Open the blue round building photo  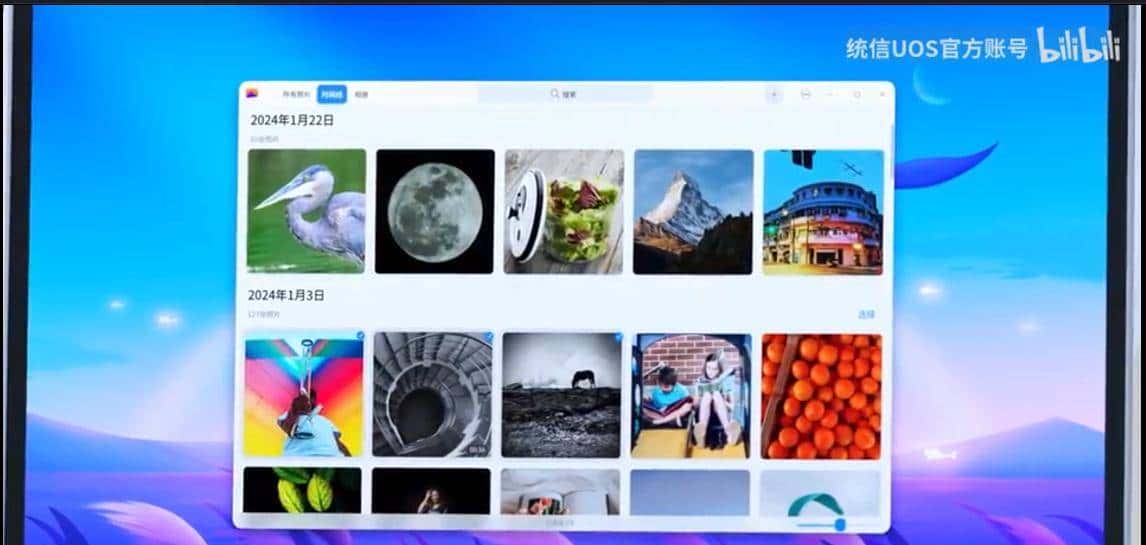pyautogui.click(x=823, y=213)
